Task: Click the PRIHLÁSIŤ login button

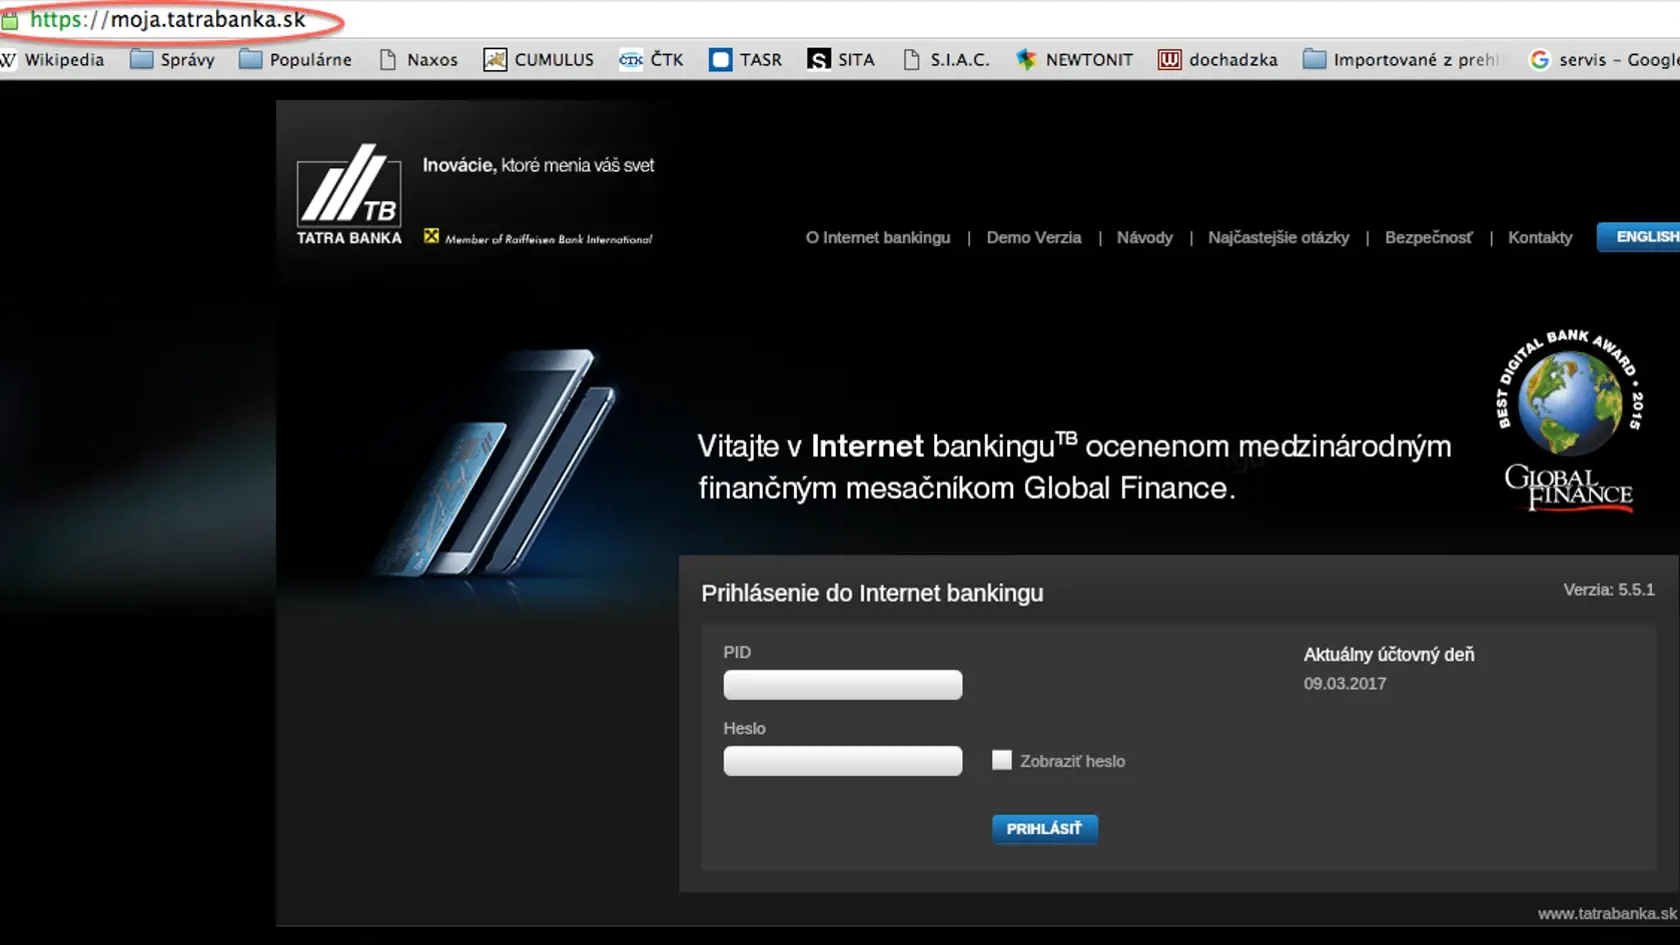Action: pyautogui.click(x=1045, y=829)
